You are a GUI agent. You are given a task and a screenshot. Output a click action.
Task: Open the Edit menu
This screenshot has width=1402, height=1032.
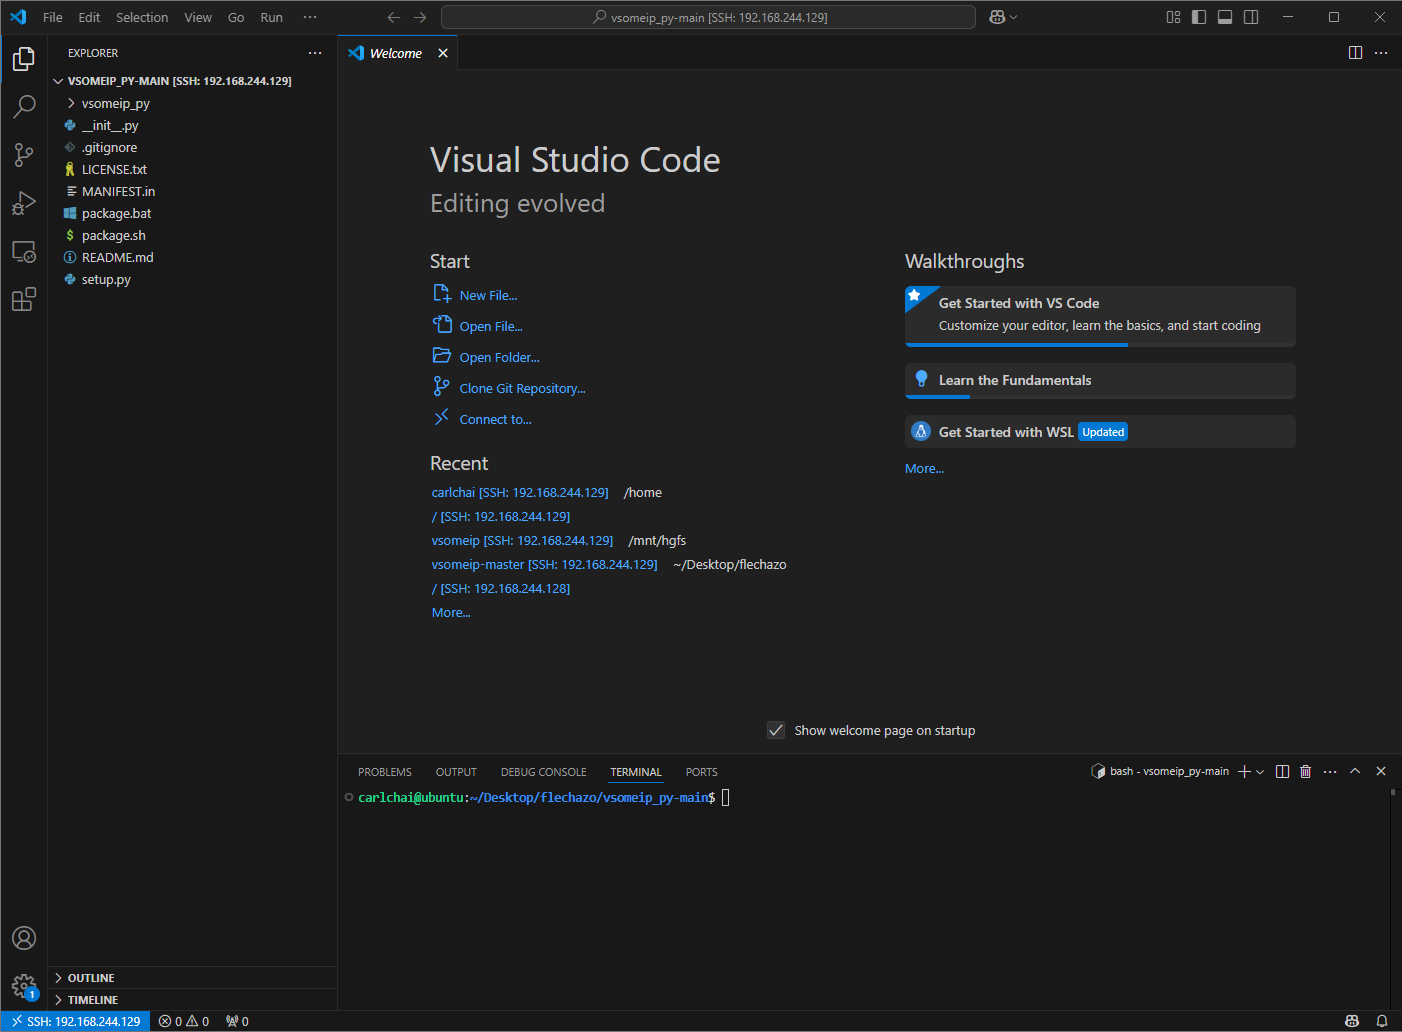tap(89, 17)
